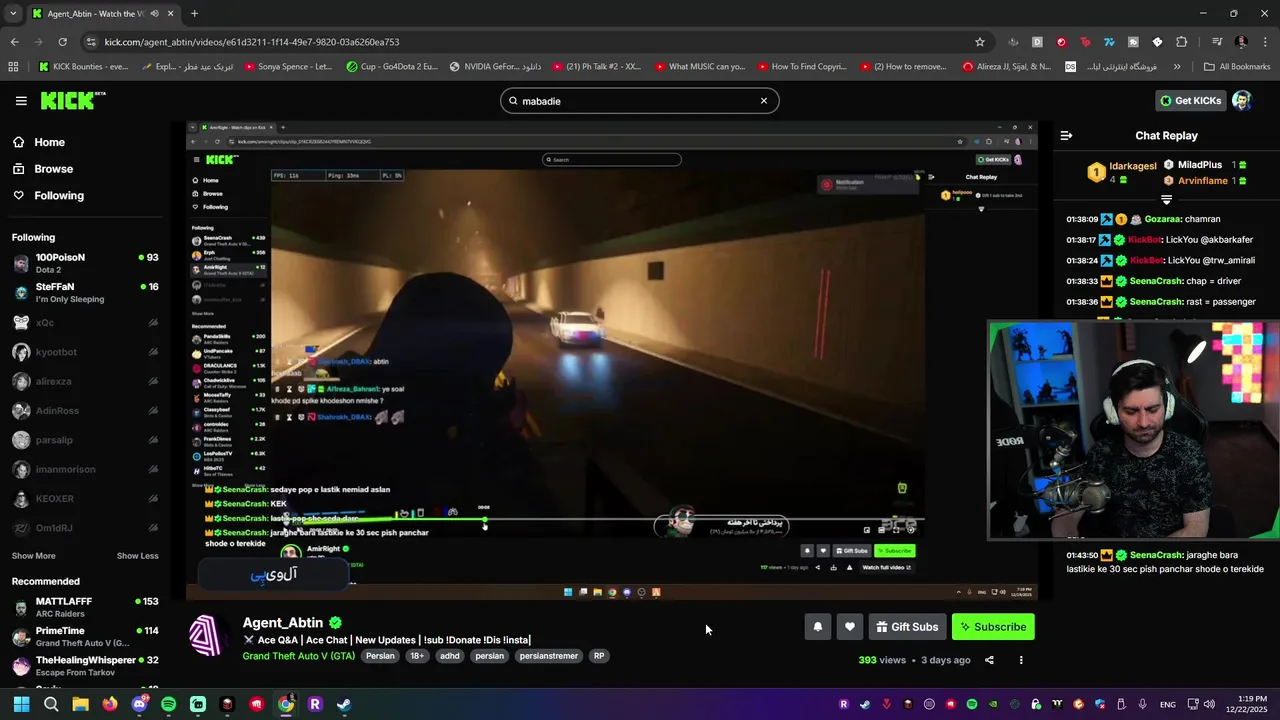This screenshot has width=1280, height=720.
Task: Open Agent_Abtin channel name link
Action: [x=283, y=623]
